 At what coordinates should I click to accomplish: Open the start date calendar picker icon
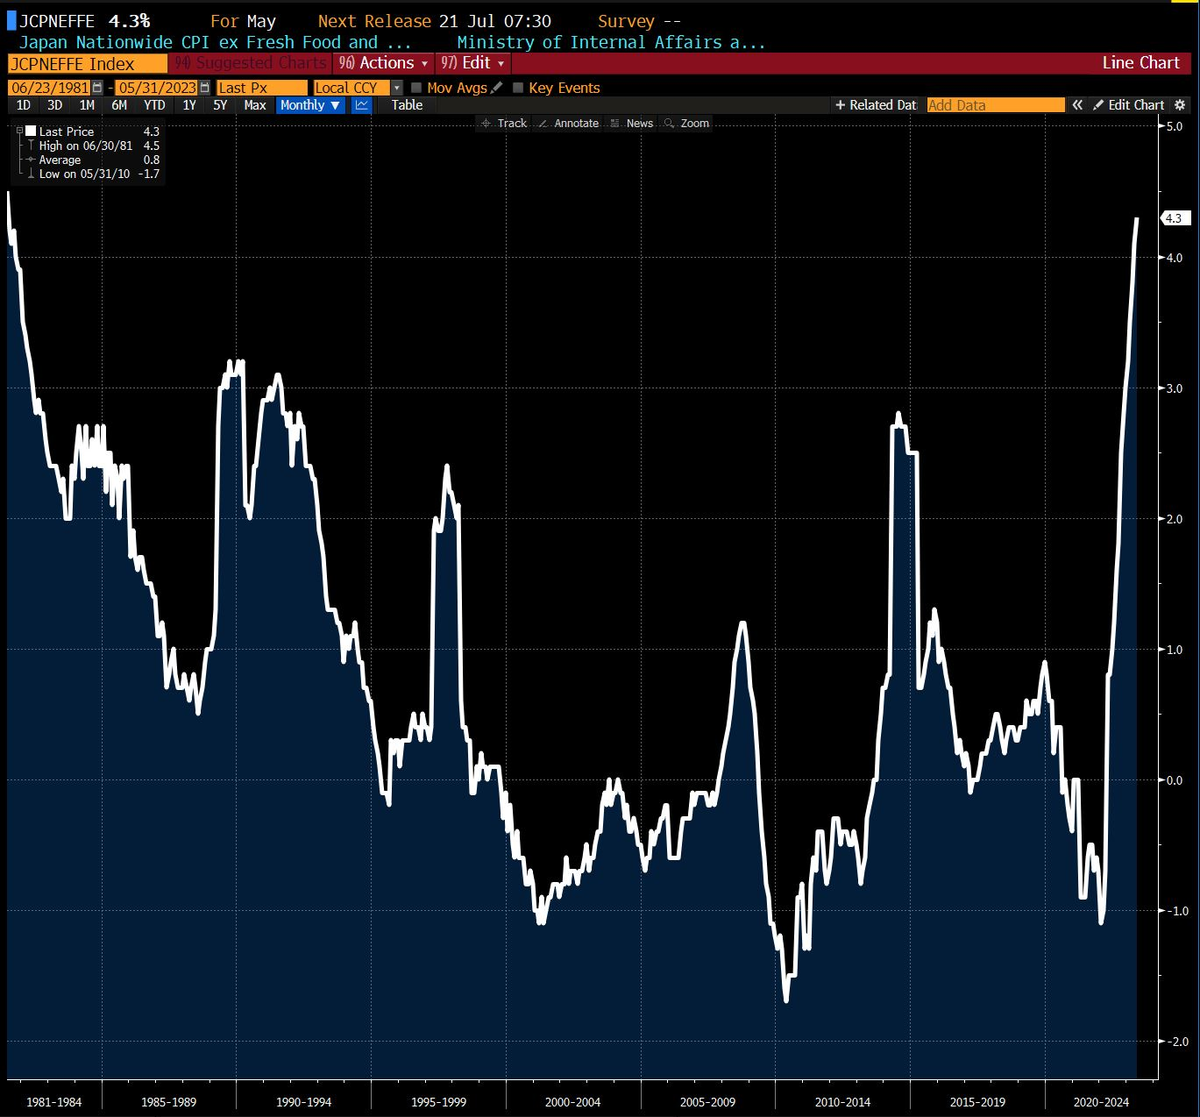pyautogui.click(x=97, y=88)
